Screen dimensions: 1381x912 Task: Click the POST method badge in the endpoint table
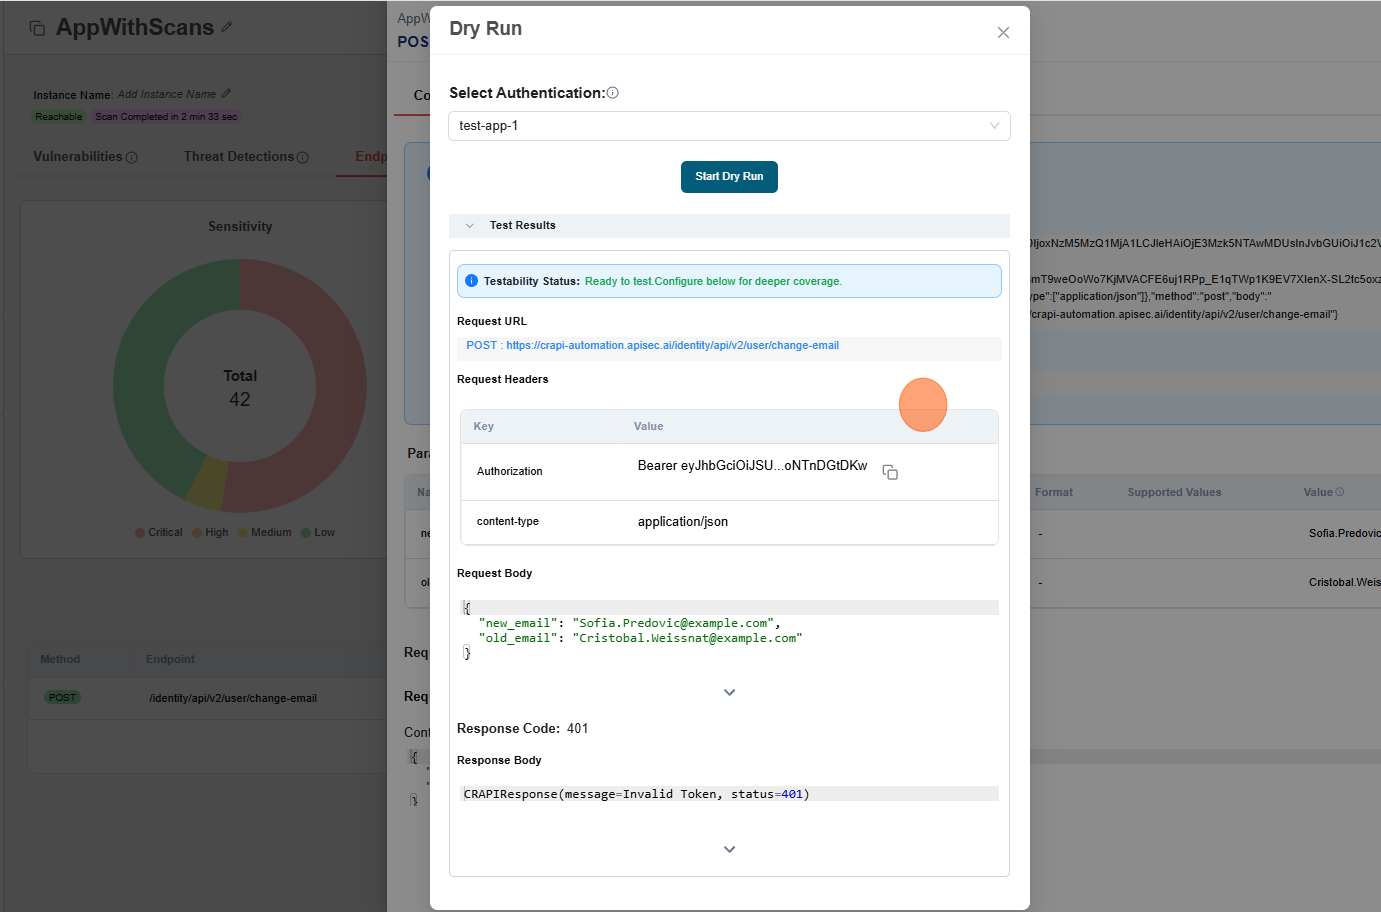[x=62, y=697]
